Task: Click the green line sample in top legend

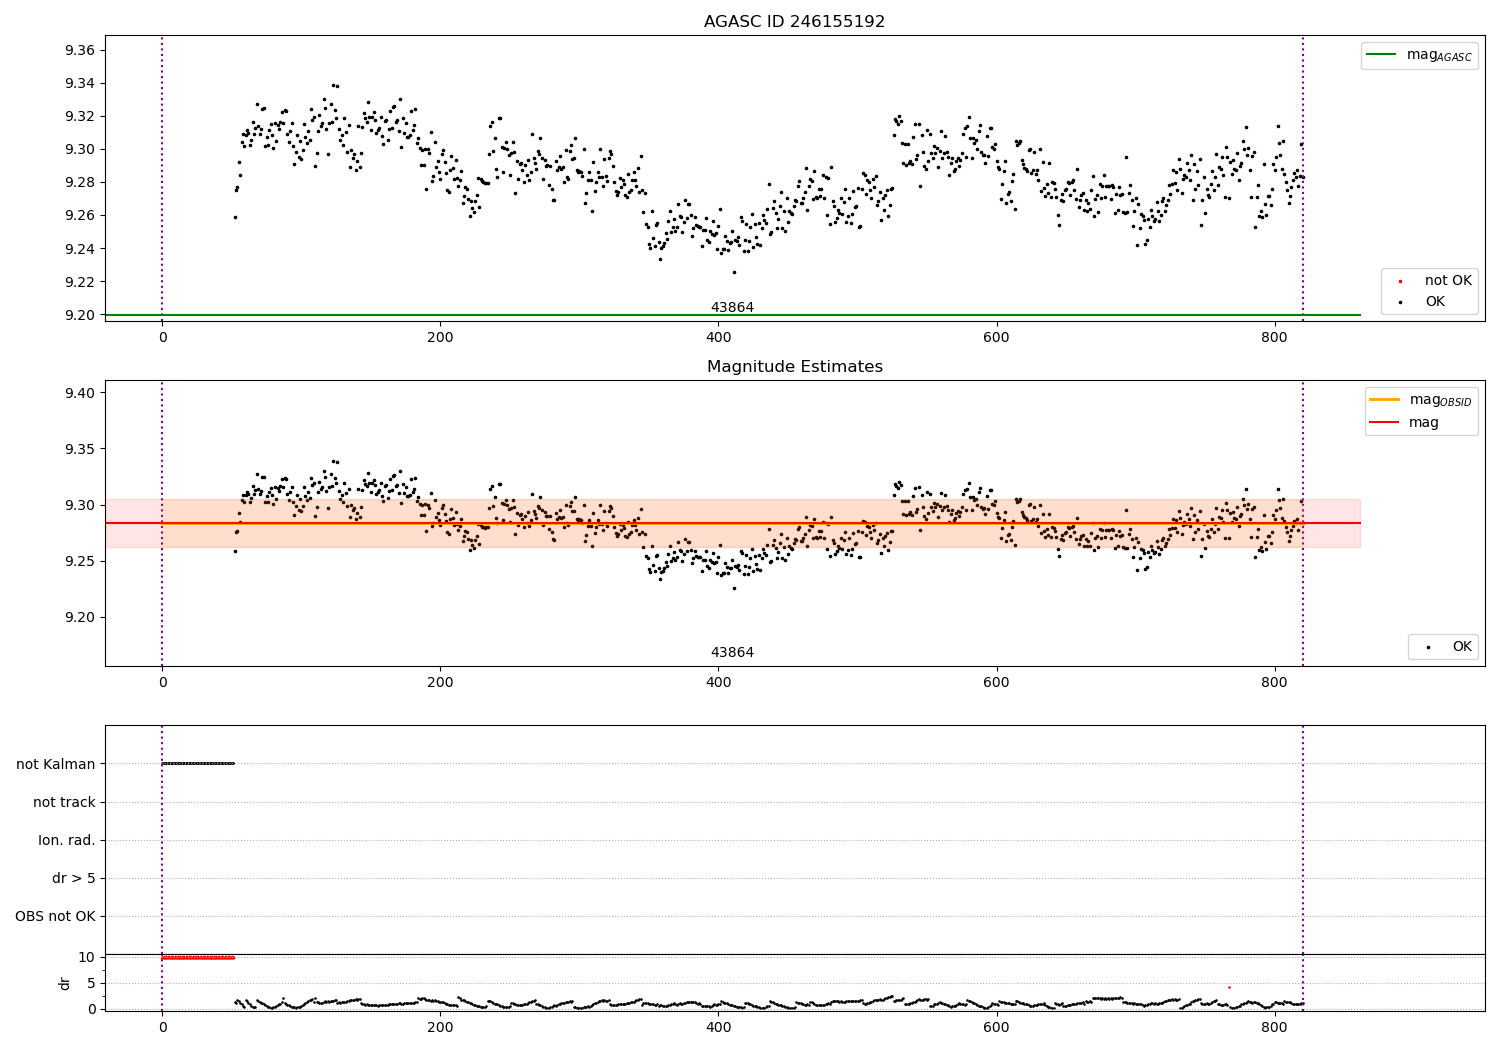Action: click(1381, 54)
